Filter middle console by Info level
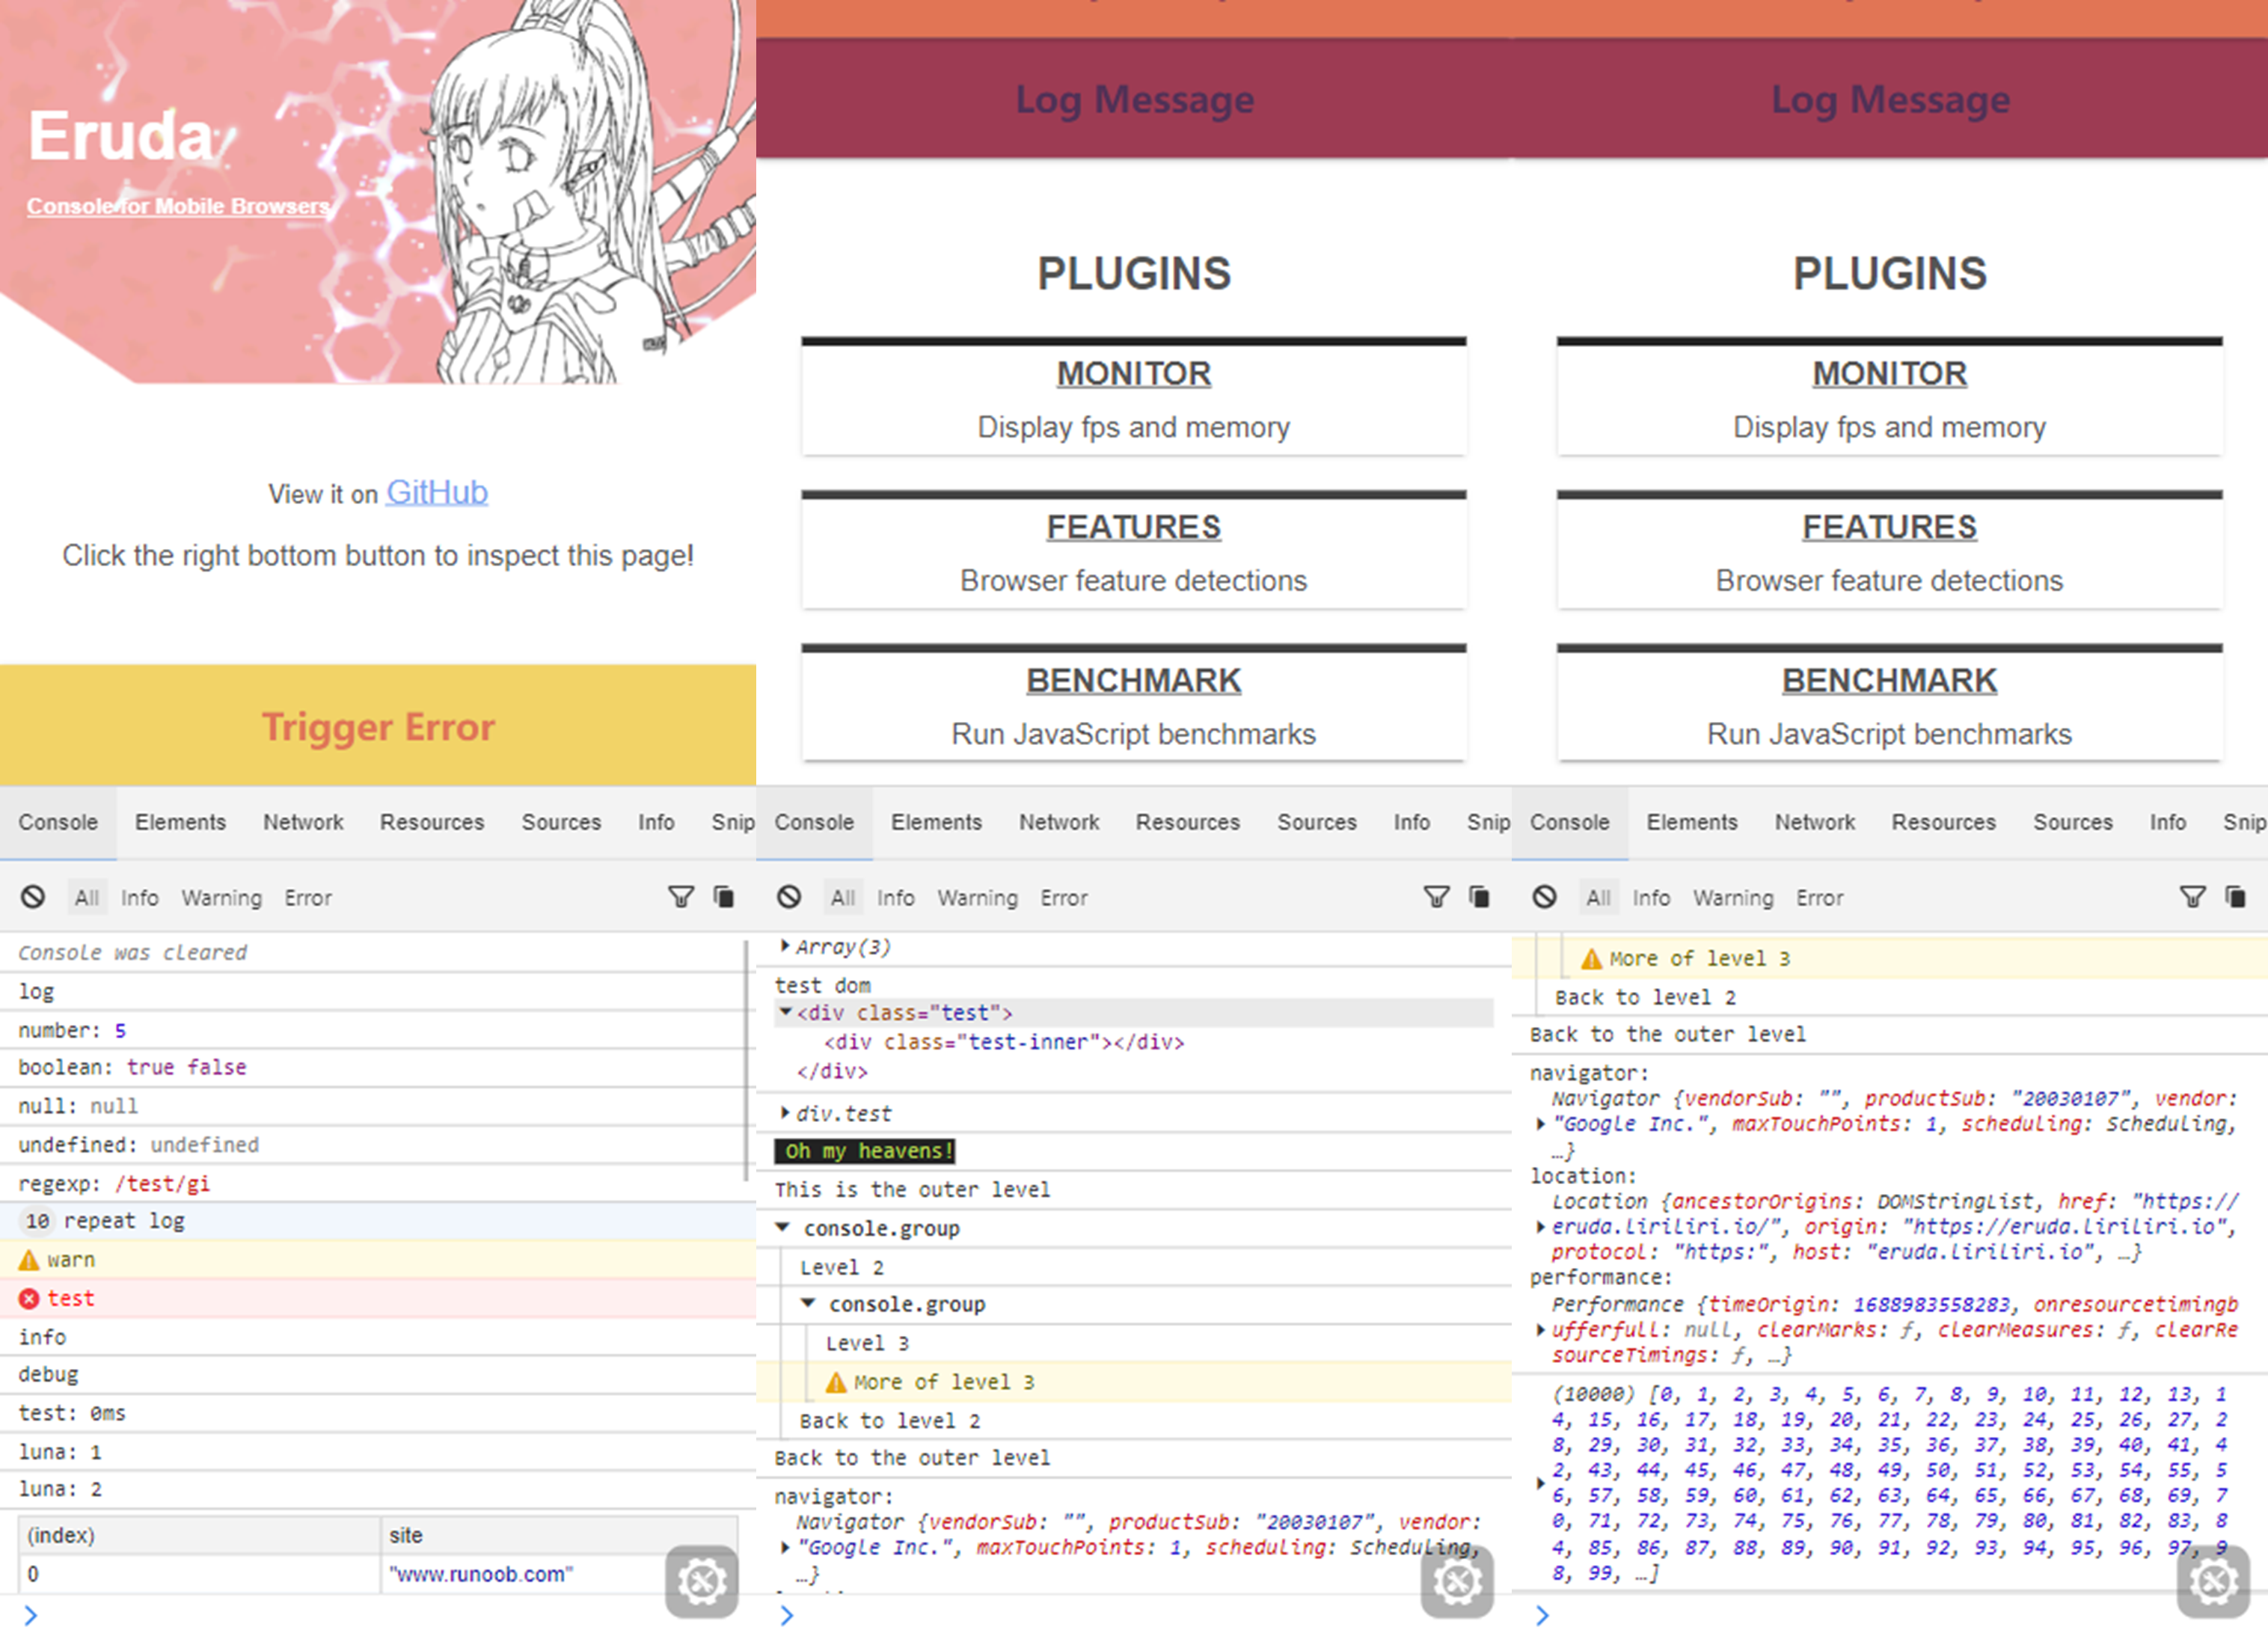This screenshot has width=2268, height=1636. [896, 898]
